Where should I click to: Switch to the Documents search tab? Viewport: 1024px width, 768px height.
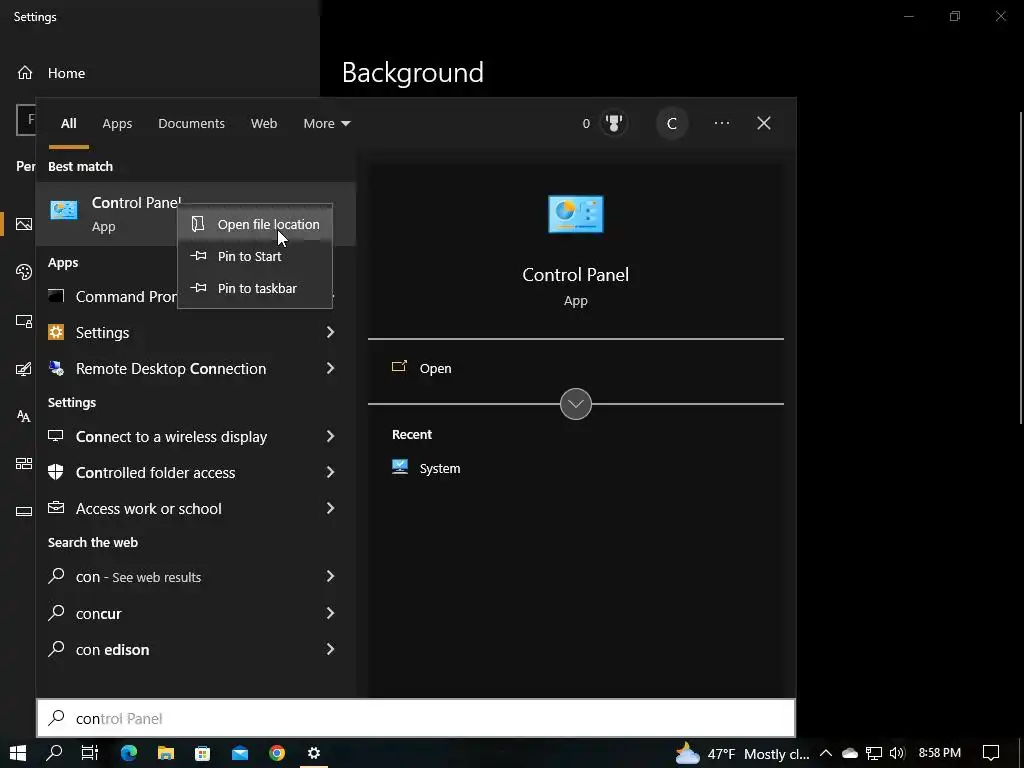[191, 123]
